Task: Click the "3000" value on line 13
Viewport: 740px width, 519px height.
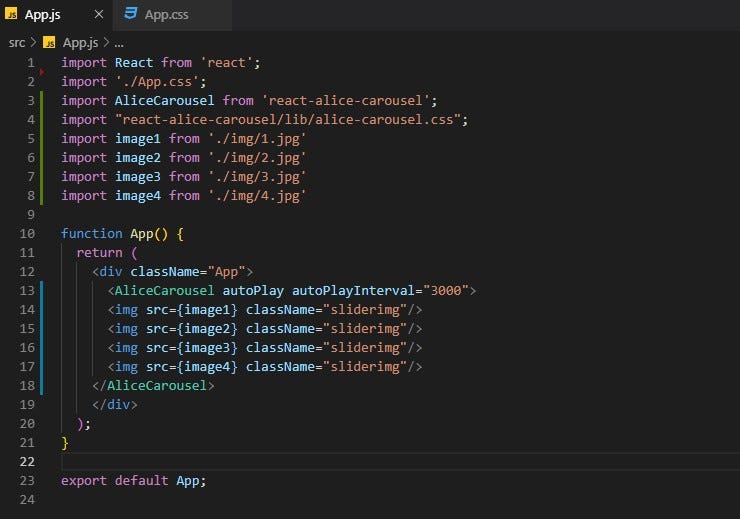Action: click(x=446, y=291)
